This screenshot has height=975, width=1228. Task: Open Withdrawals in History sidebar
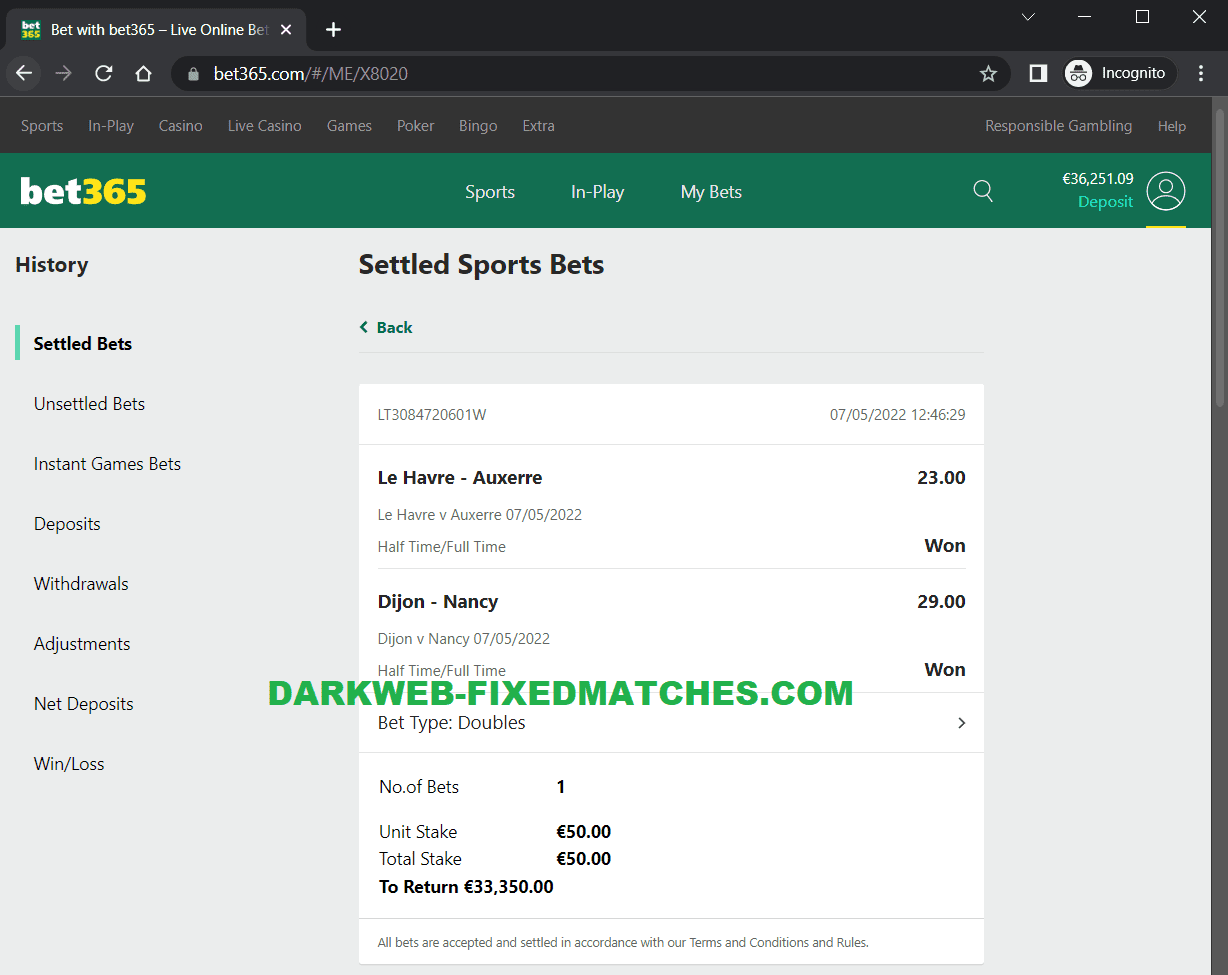81,584
